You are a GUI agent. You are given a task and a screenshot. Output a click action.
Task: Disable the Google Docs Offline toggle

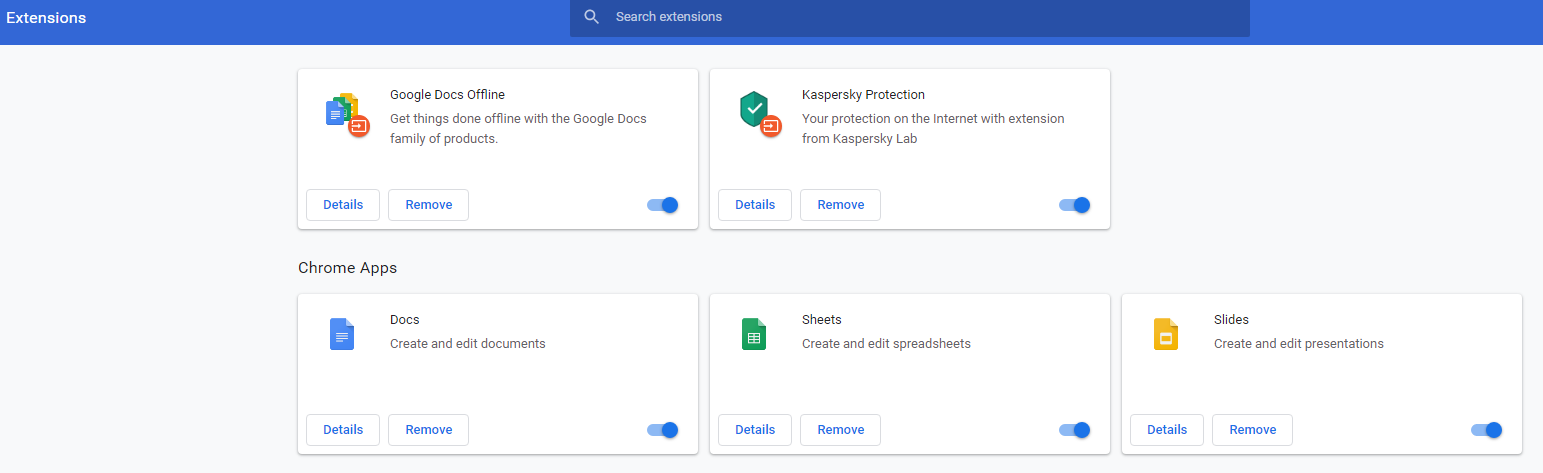(663, 205)
